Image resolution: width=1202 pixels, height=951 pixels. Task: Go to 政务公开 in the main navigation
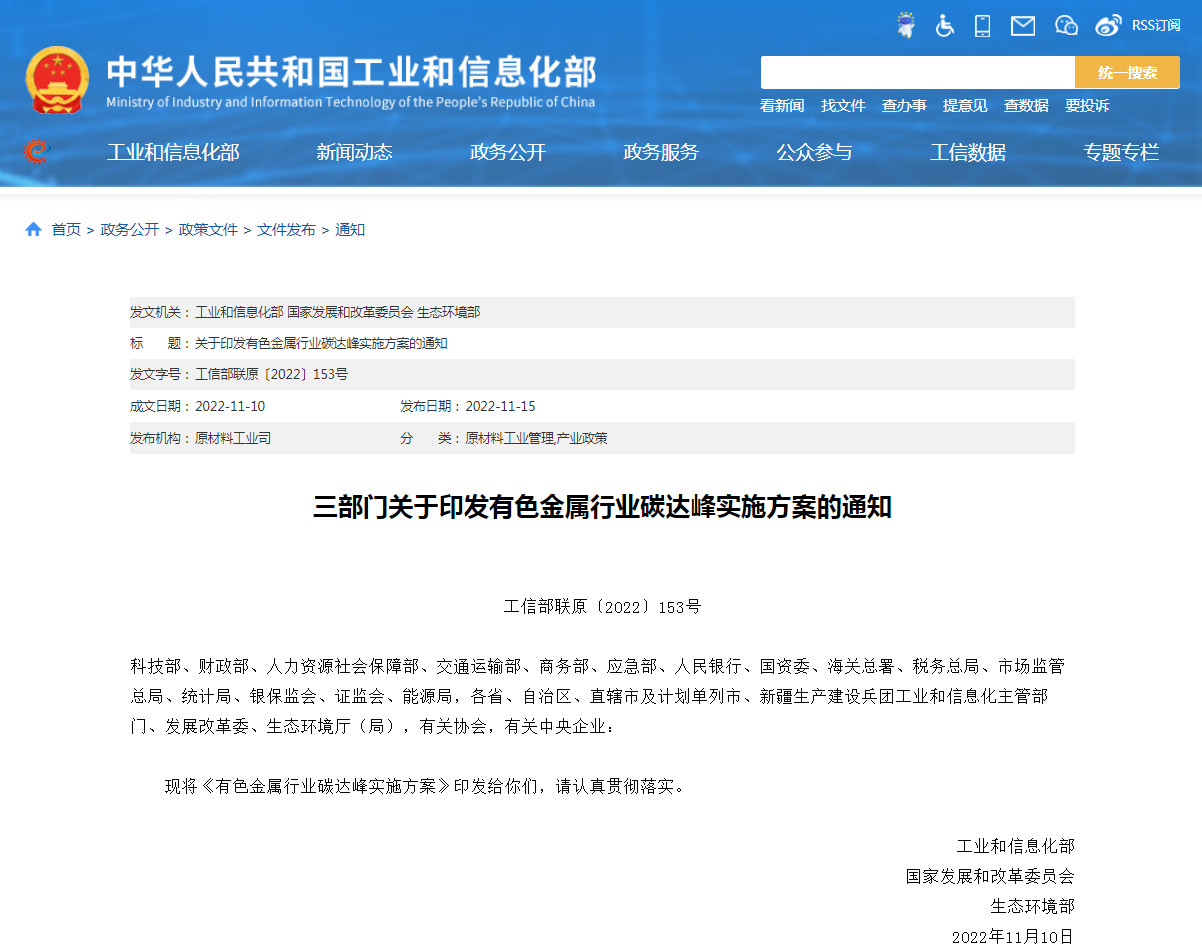pos(508,152)
